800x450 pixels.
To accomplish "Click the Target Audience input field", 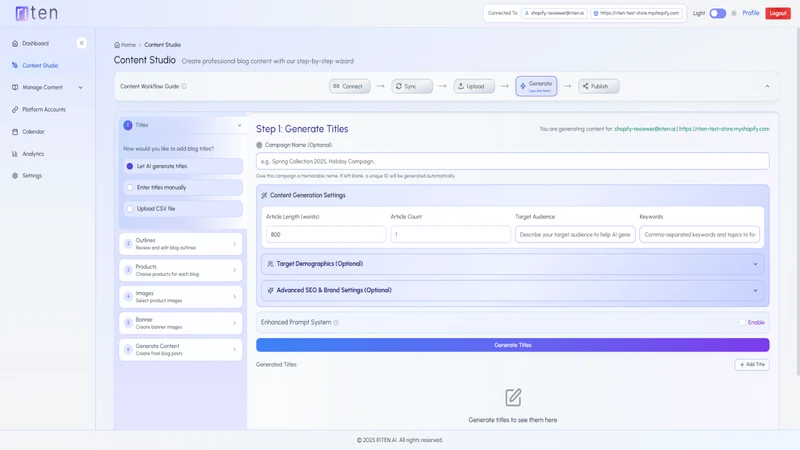I will pyautogui.click(x=575, y=235).
